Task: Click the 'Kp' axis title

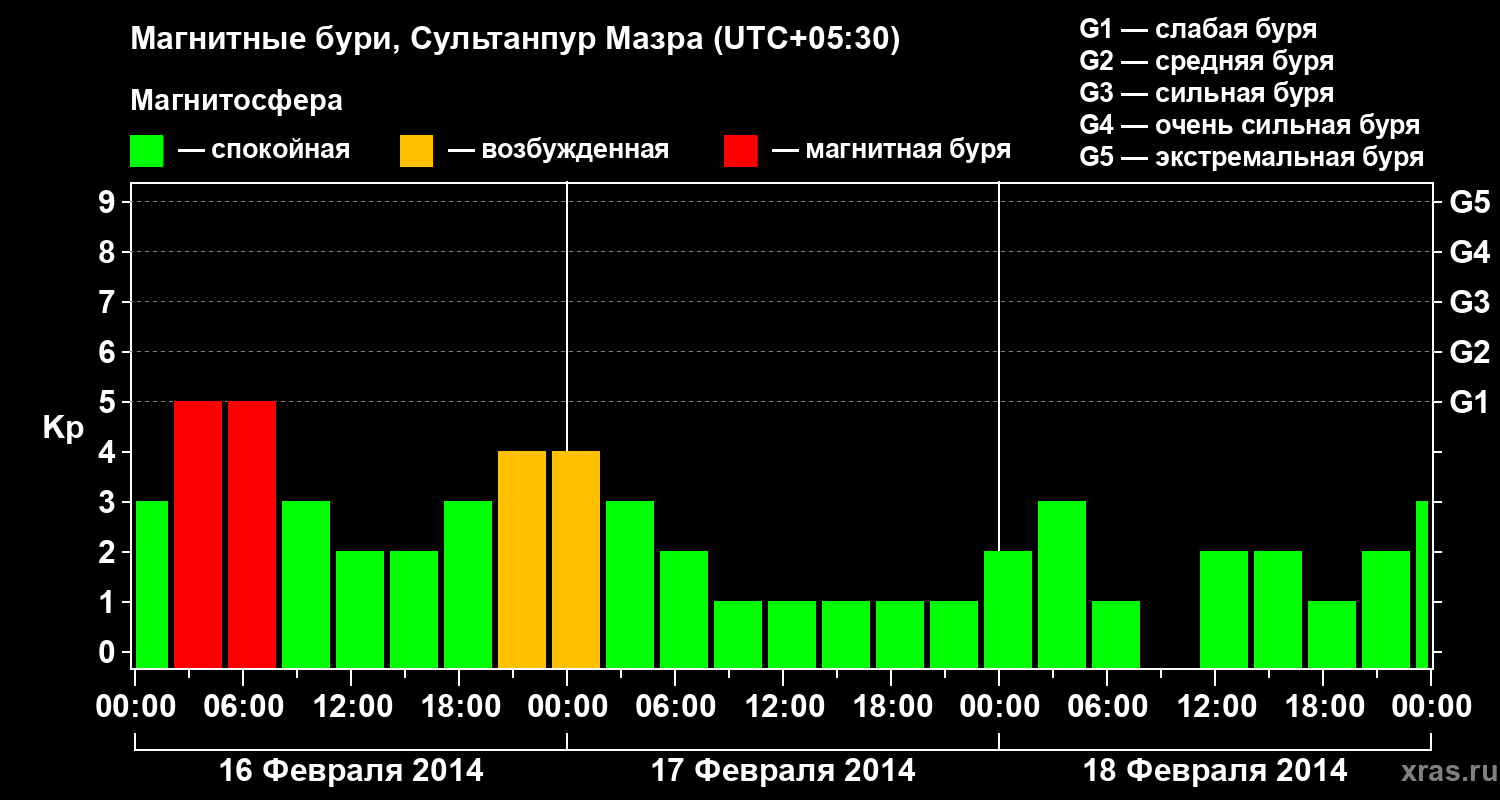Action: [x=63, y=428]
